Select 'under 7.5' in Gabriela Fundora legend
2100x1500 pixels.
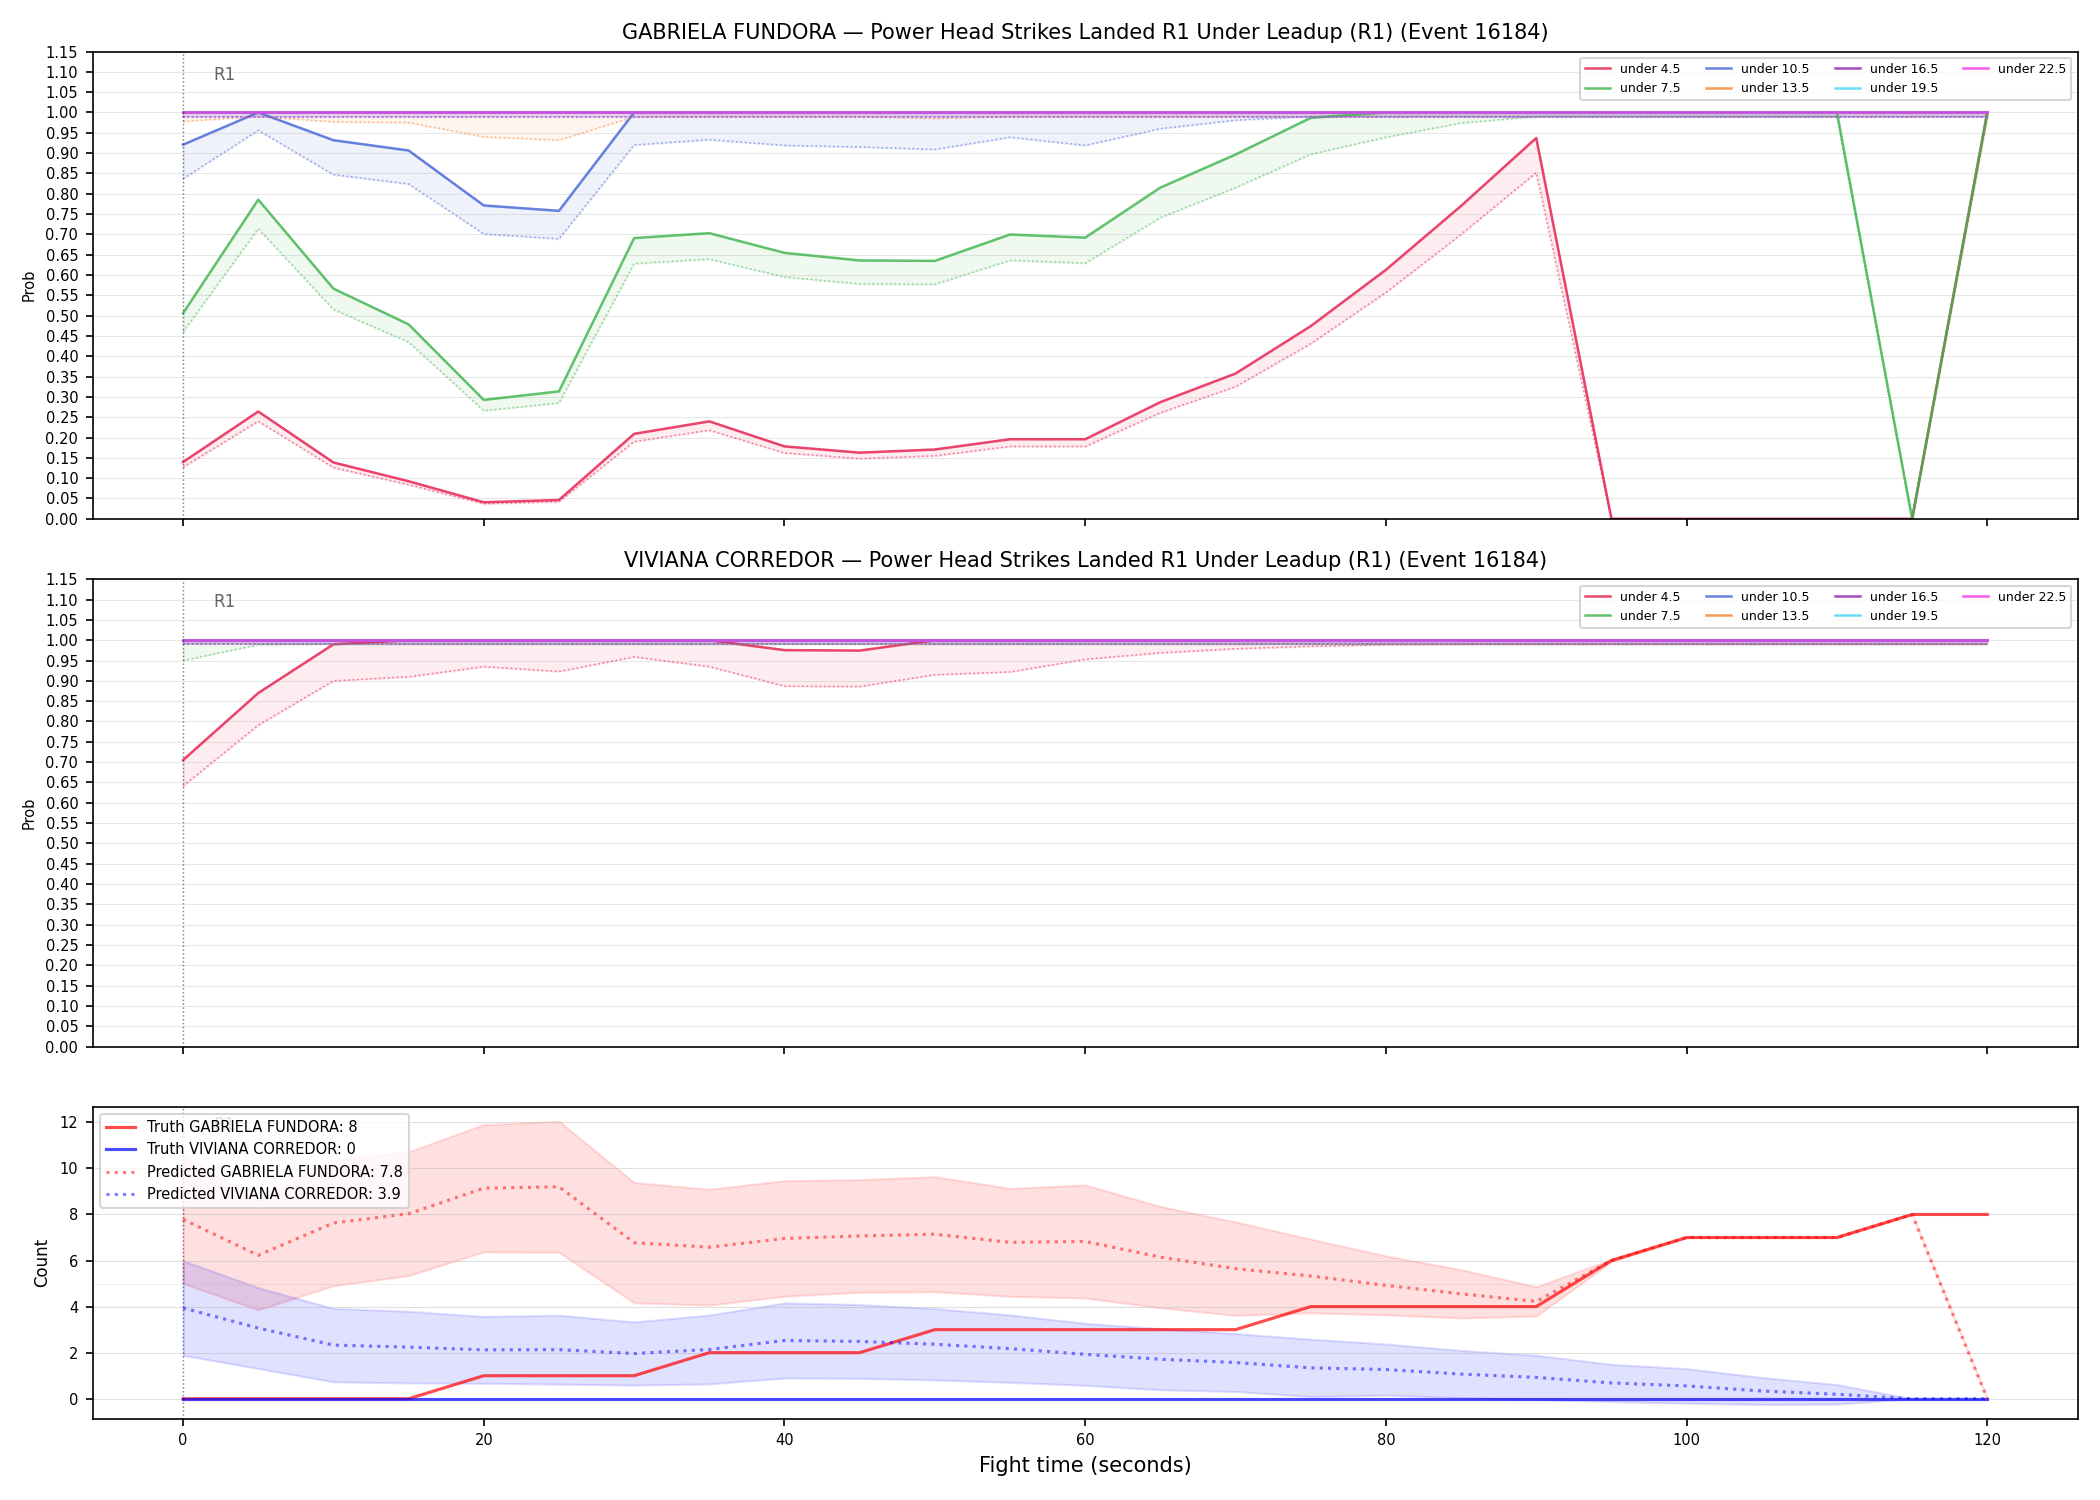point(1632,88)
